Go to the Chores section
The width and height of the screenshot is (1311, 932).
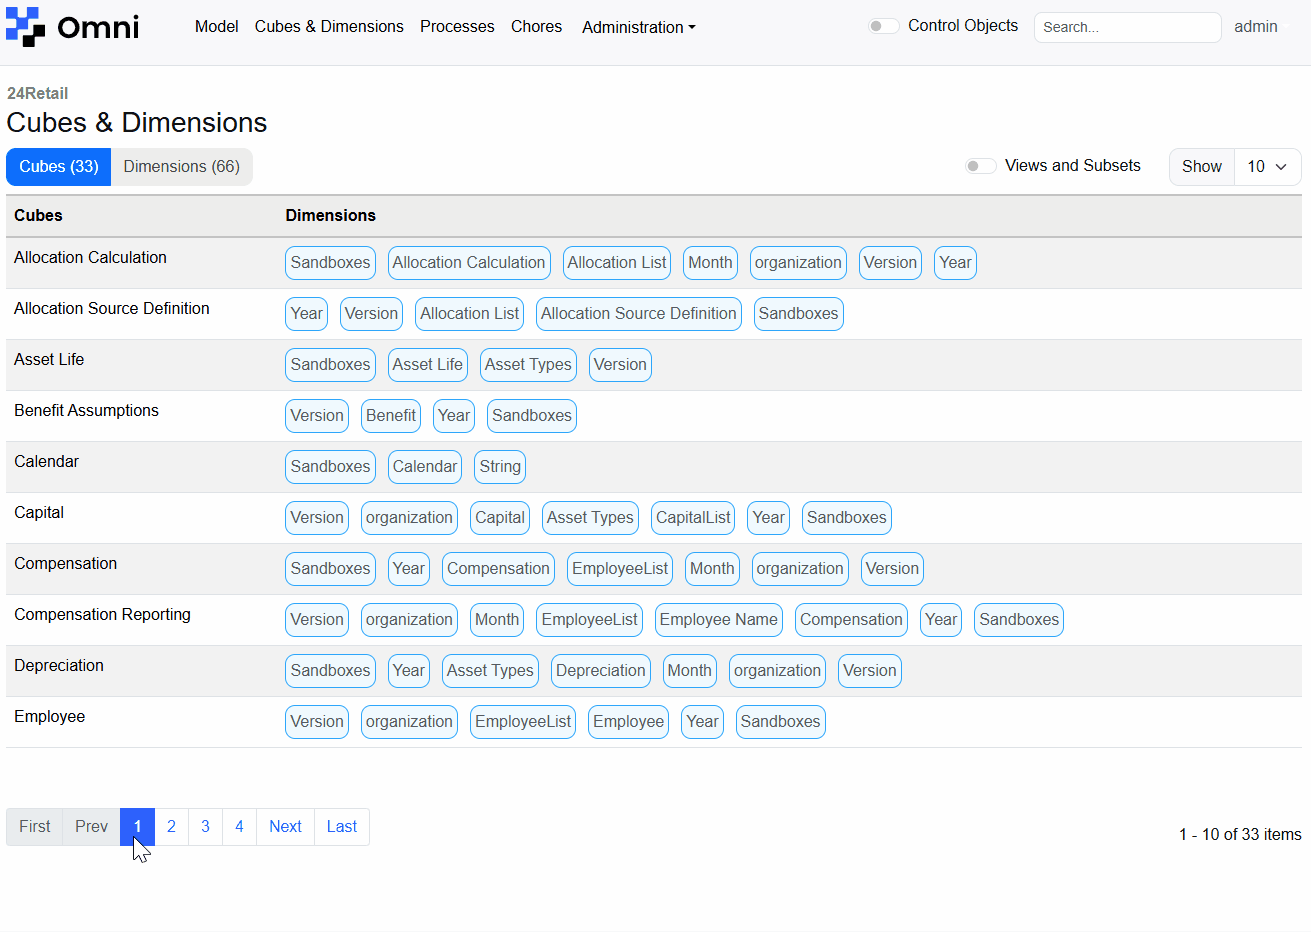(536, 27)
